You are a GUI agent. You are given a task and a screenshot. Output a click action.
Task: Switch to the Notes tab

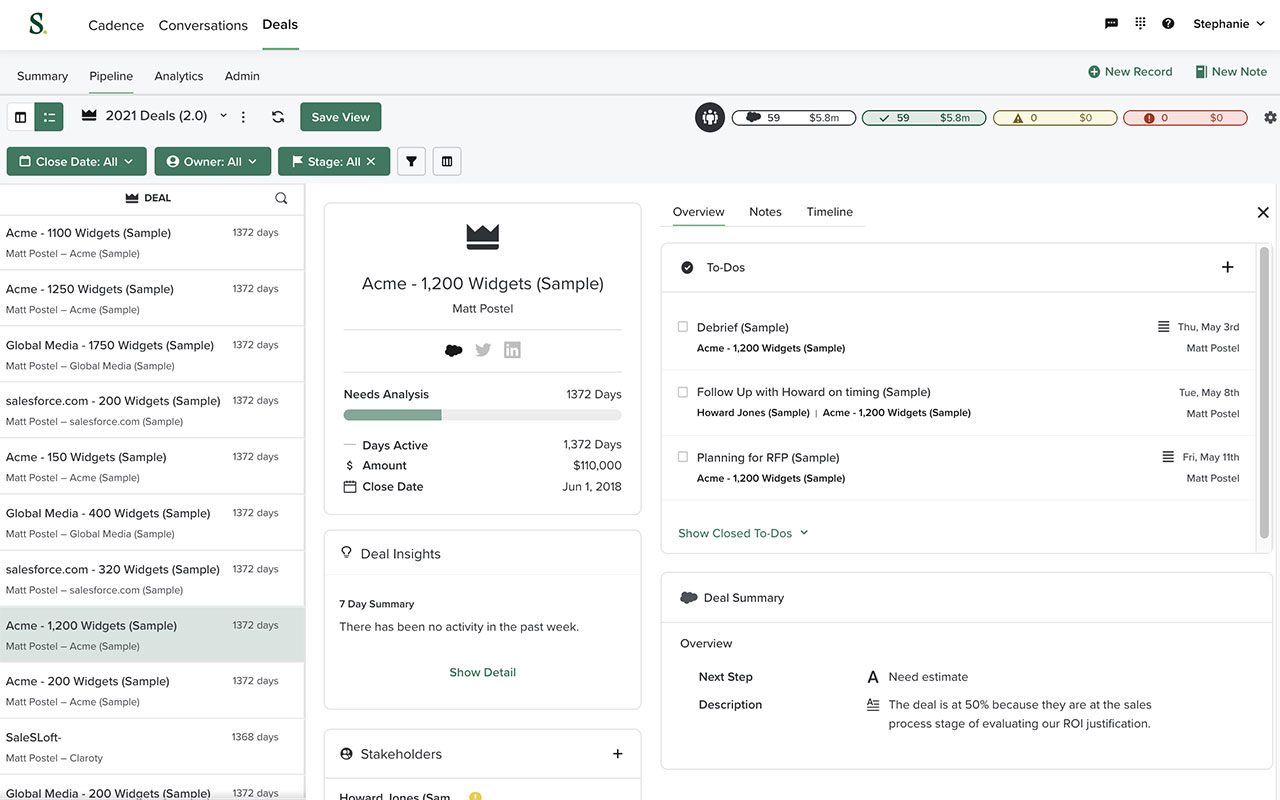[x=765, y=212]
